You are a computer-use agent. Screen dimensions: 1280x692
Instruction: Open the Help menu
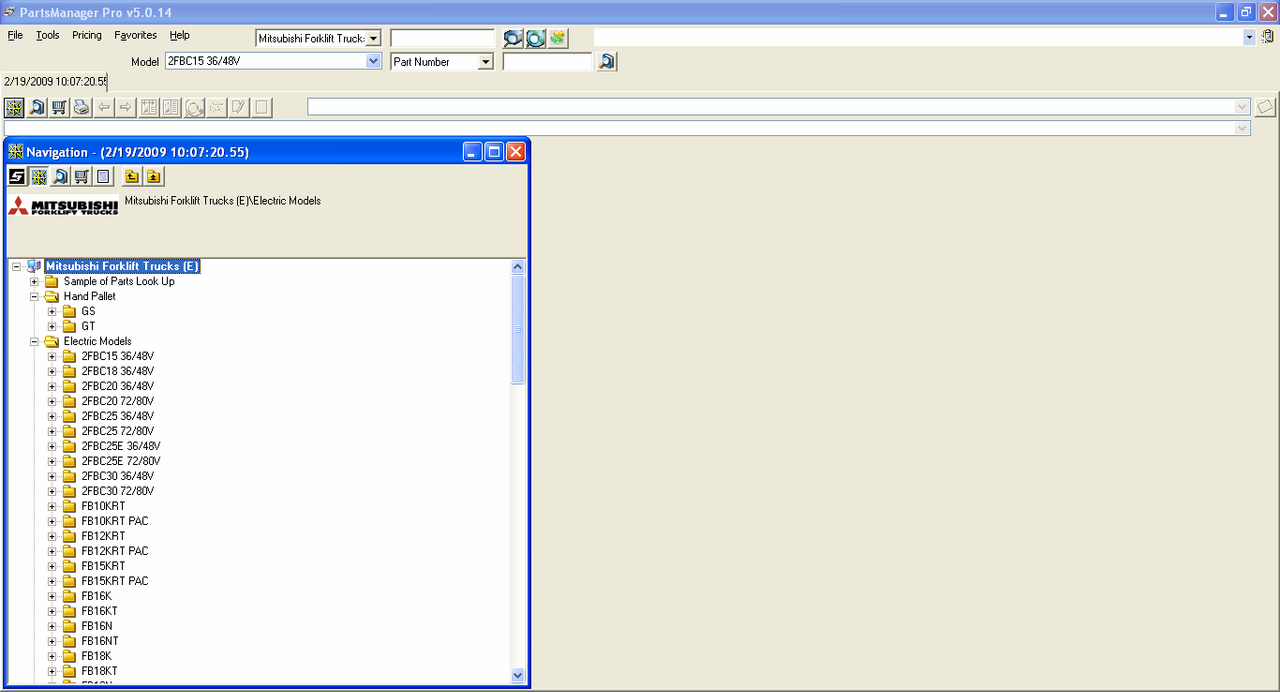click(x=180, y=35)
